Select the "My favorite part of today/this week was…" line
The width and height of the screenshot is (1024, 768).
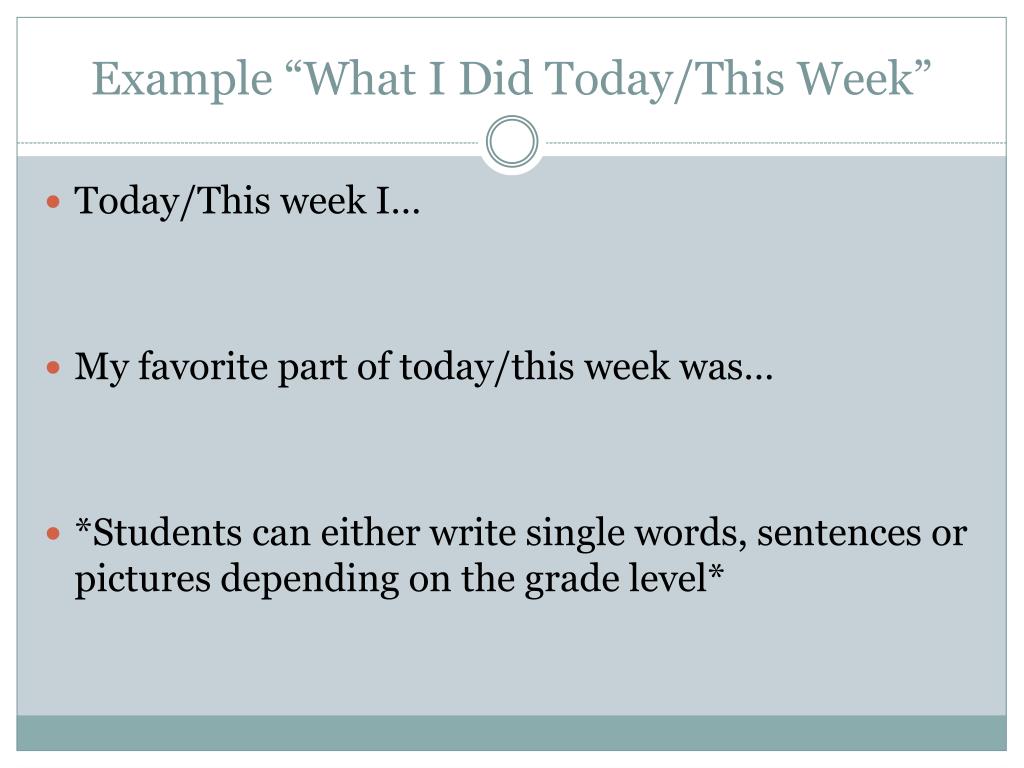tap(424, 369)
